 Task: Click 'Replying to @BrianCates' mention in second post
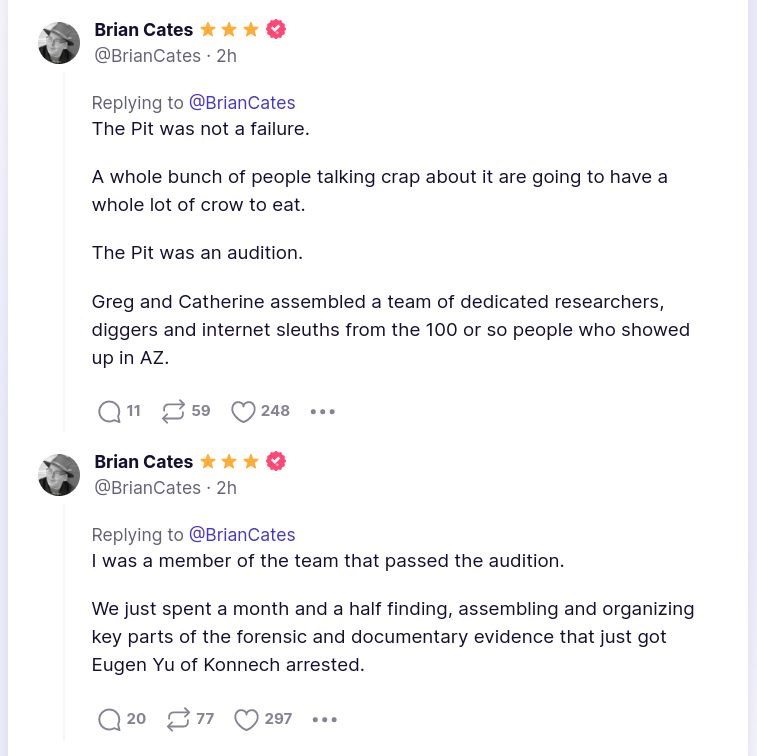point(242,535)
